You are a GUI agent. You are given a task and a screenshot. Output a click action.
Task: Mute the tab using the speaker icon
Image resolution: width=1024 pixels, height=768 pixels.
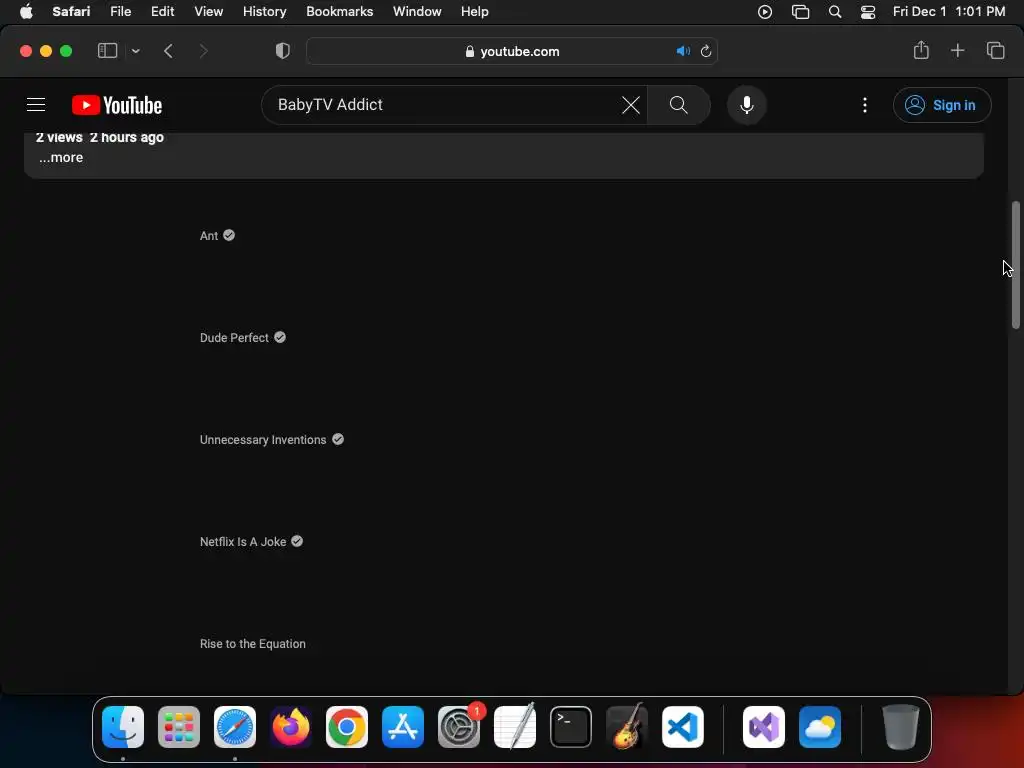[683, 51]
